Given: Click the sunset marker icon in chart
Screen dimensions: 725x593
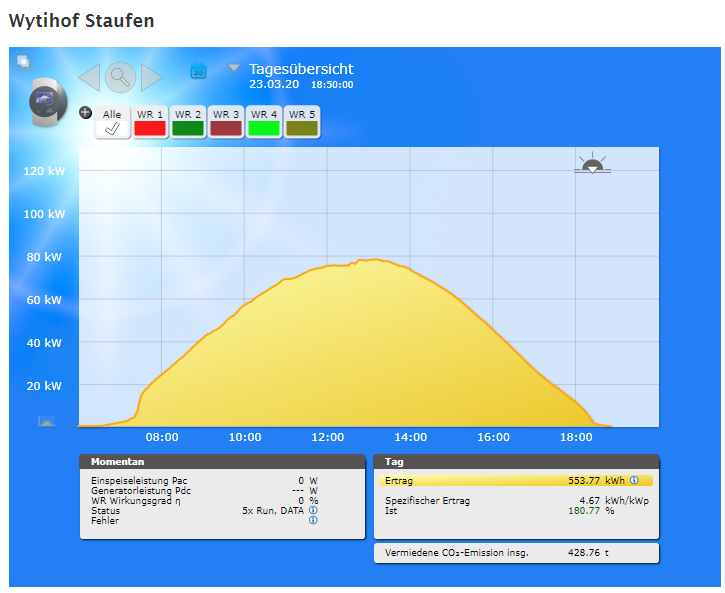Looking at the screenshot, I should tap(592, 163).
